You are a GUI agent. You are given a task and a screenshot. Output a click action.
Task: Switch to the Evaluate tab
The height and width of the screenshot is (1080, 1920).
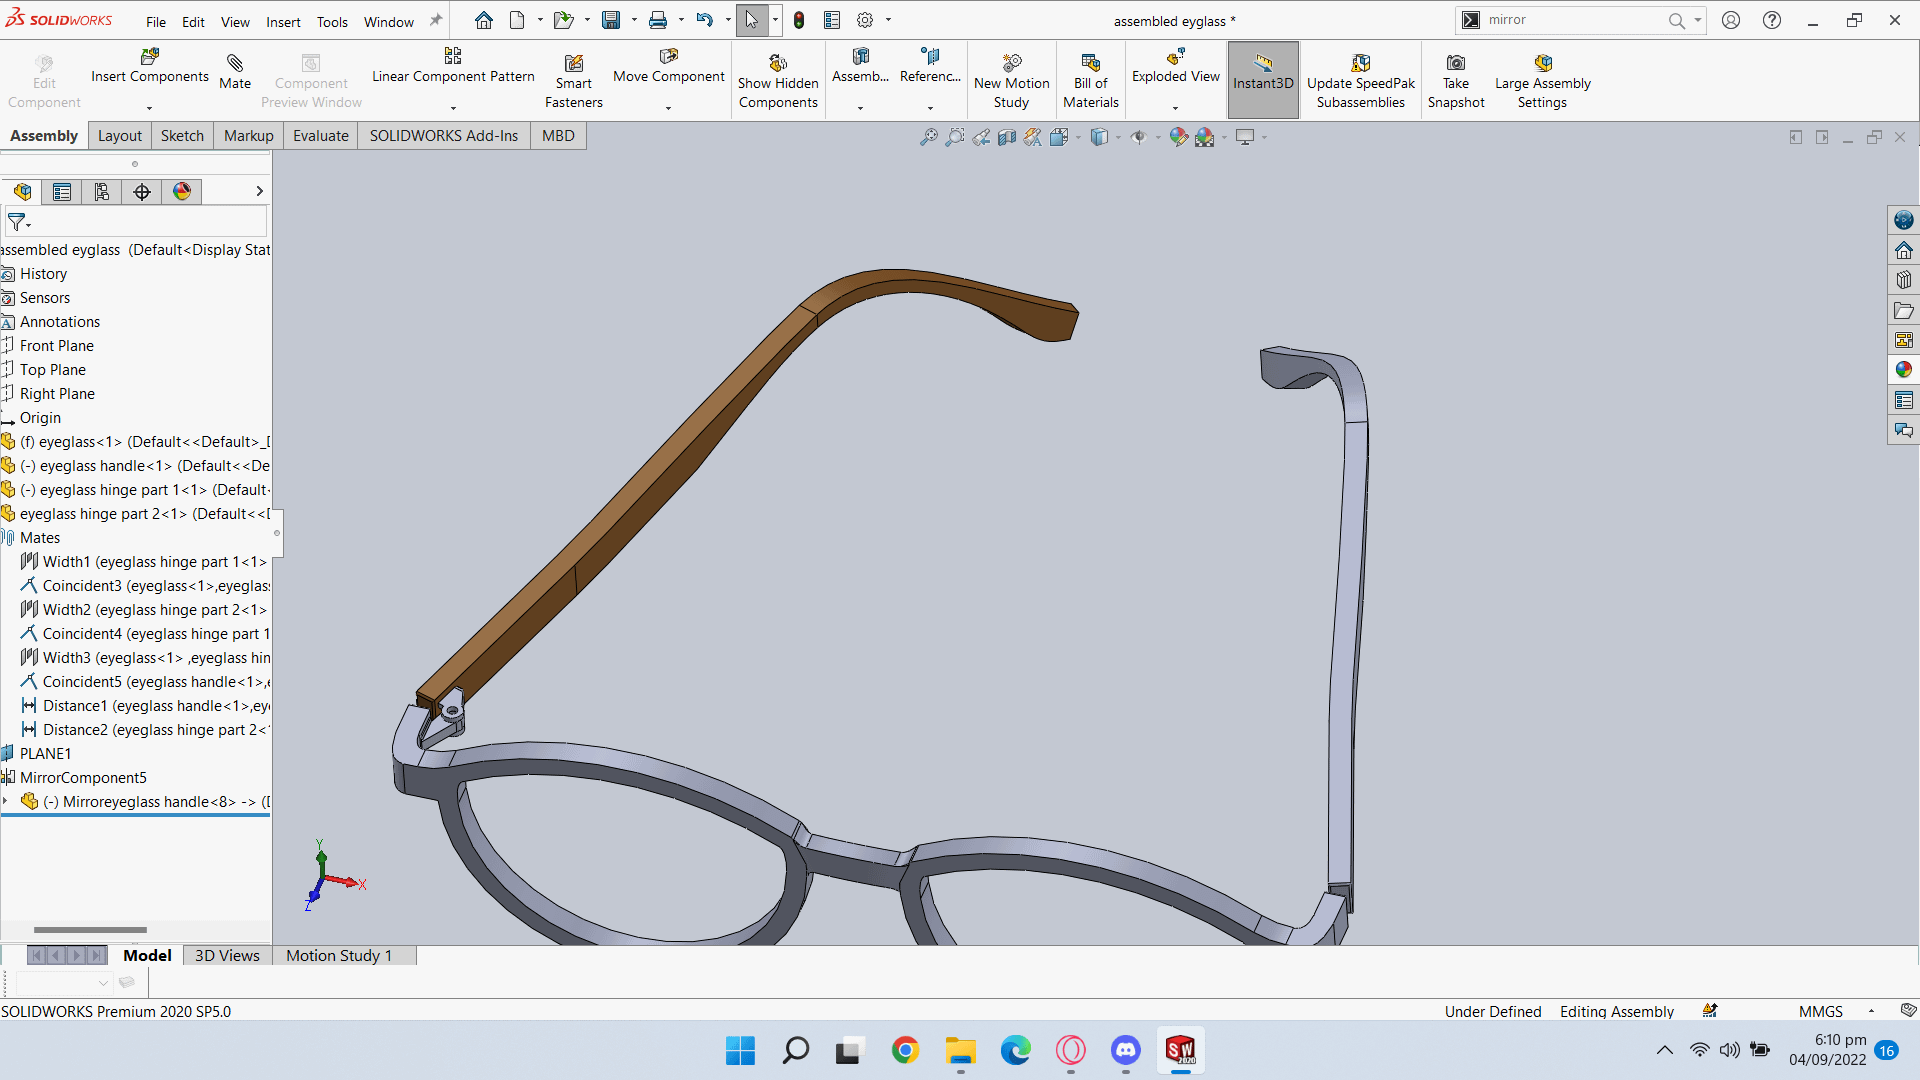tap(321, 136)
